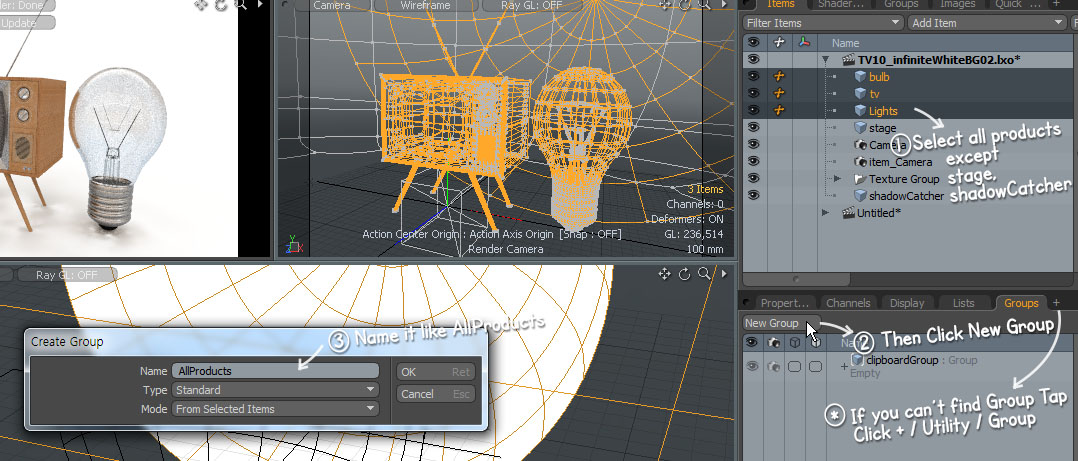This screenshot has height=461, width=1078.
Task: Click the rotate icon in the bottom viewport
Action: (685, 274)
